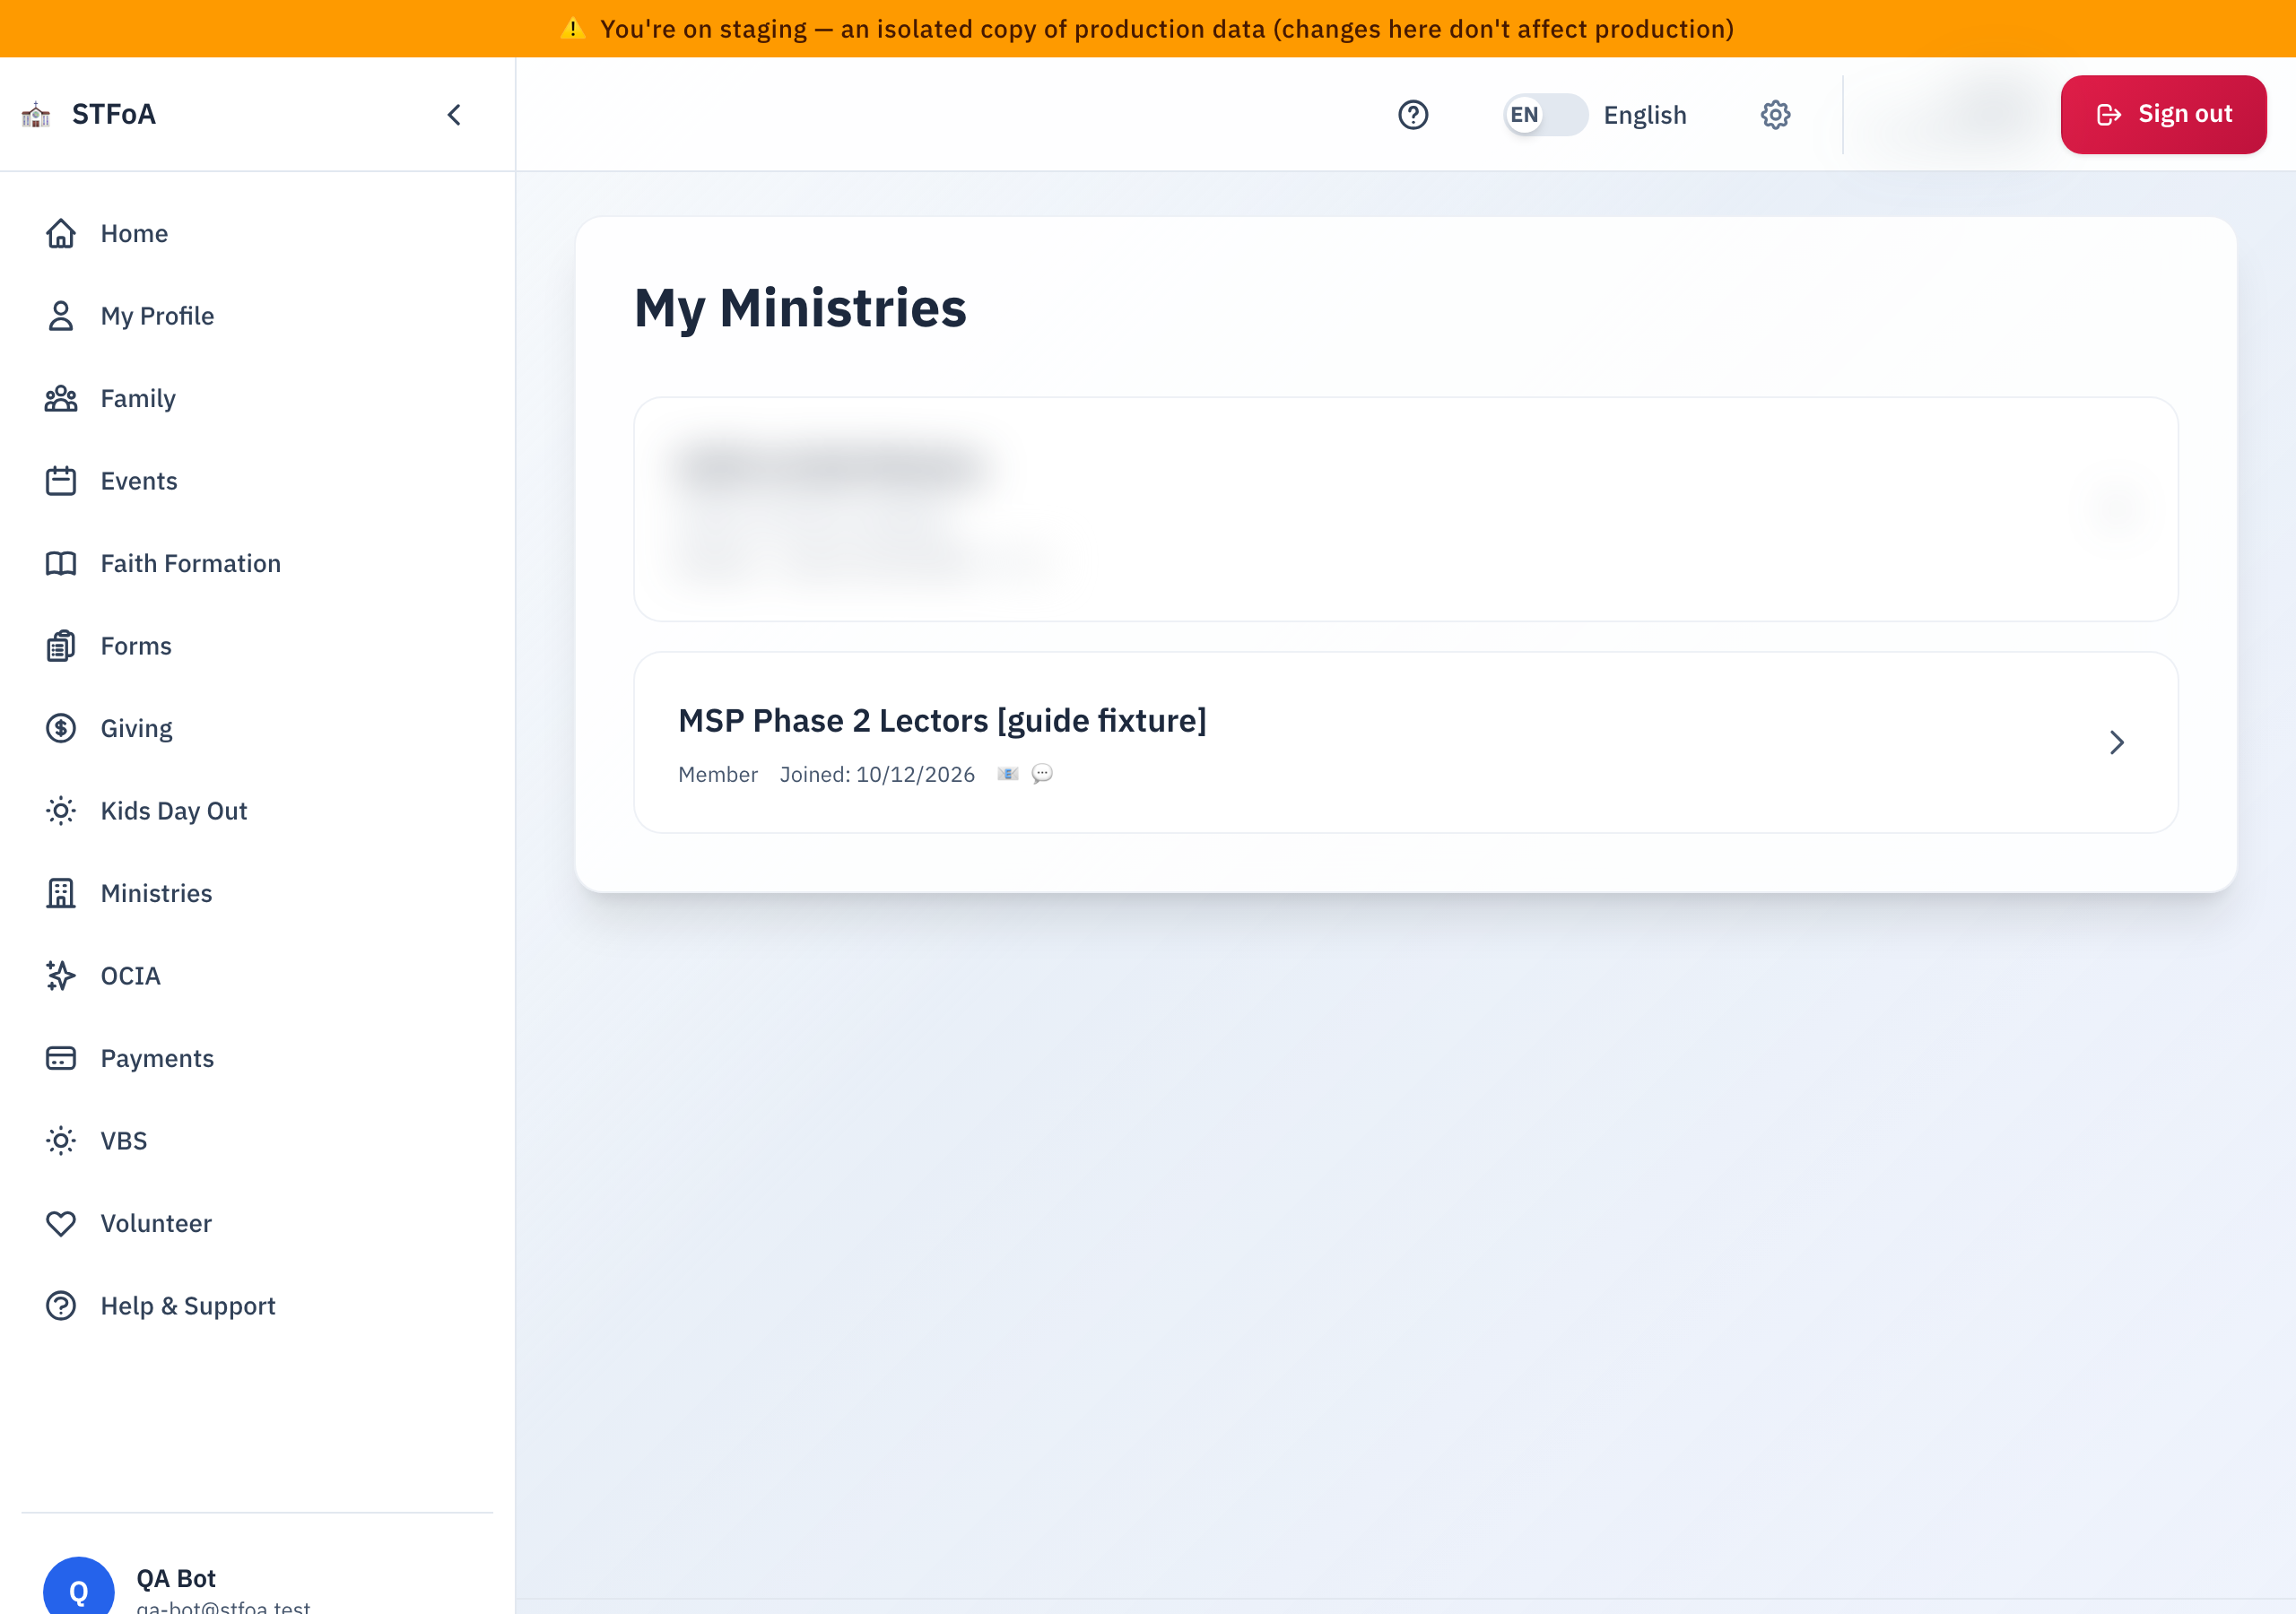Click the Volunteer sidebar link

tap(257, 1223)
